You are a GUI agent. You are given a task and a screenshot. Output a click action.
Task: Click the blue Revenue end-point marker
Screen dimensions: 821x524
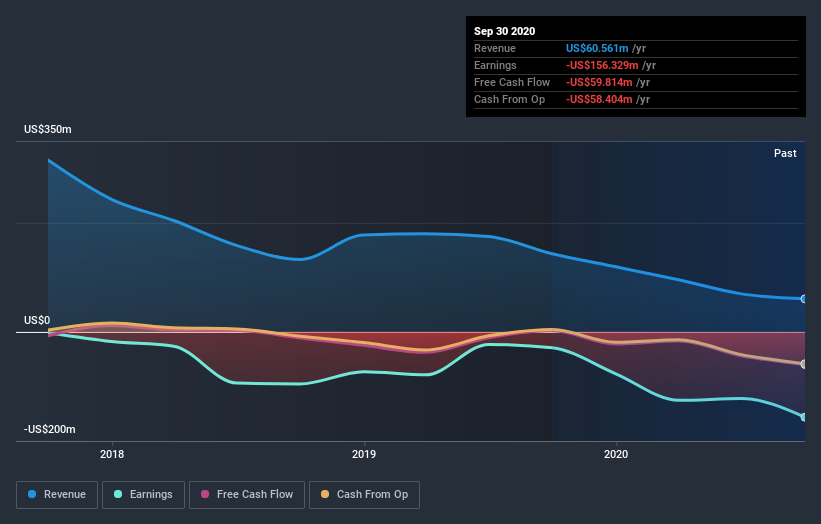coord(803,299)
